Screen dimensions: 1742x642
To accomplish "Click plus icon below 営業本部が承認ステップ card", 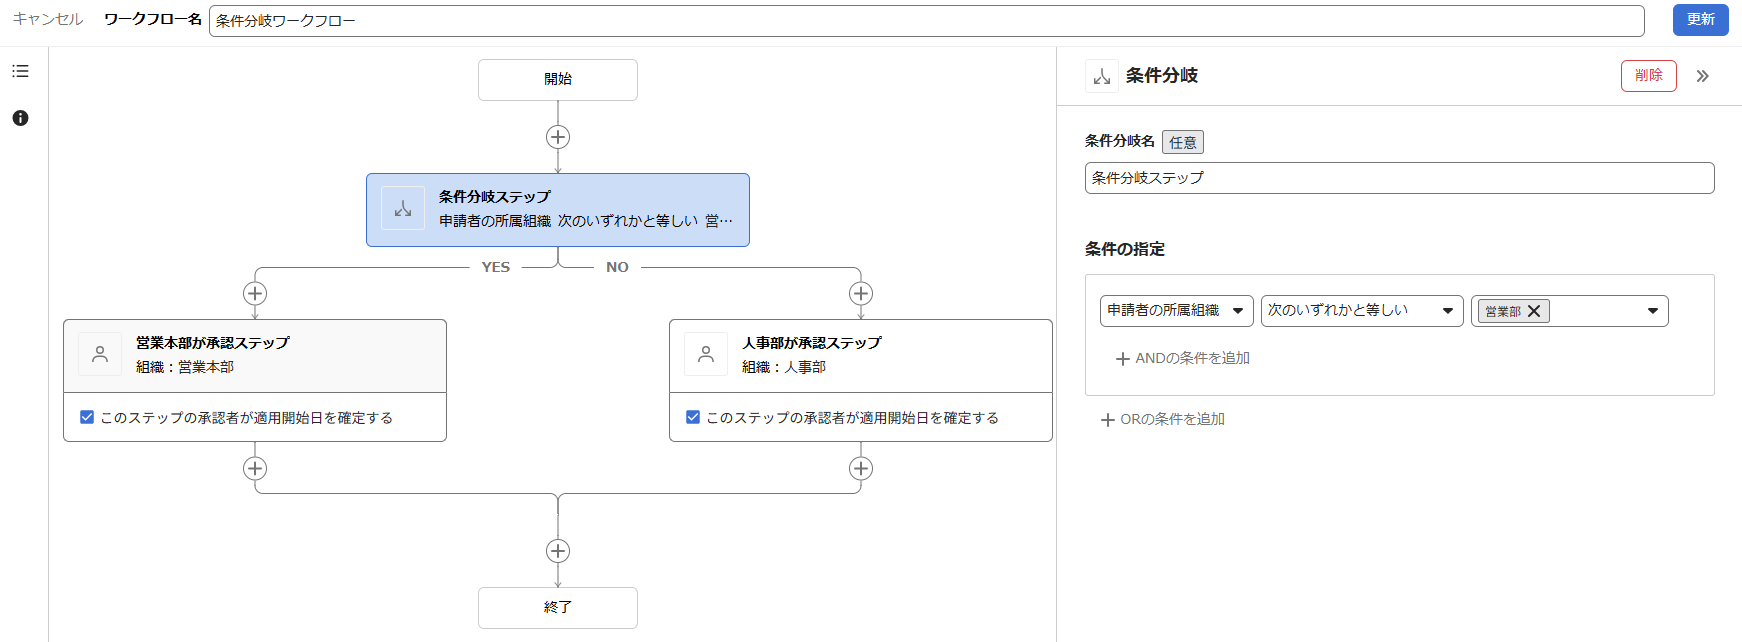I will tap(255, 468).
